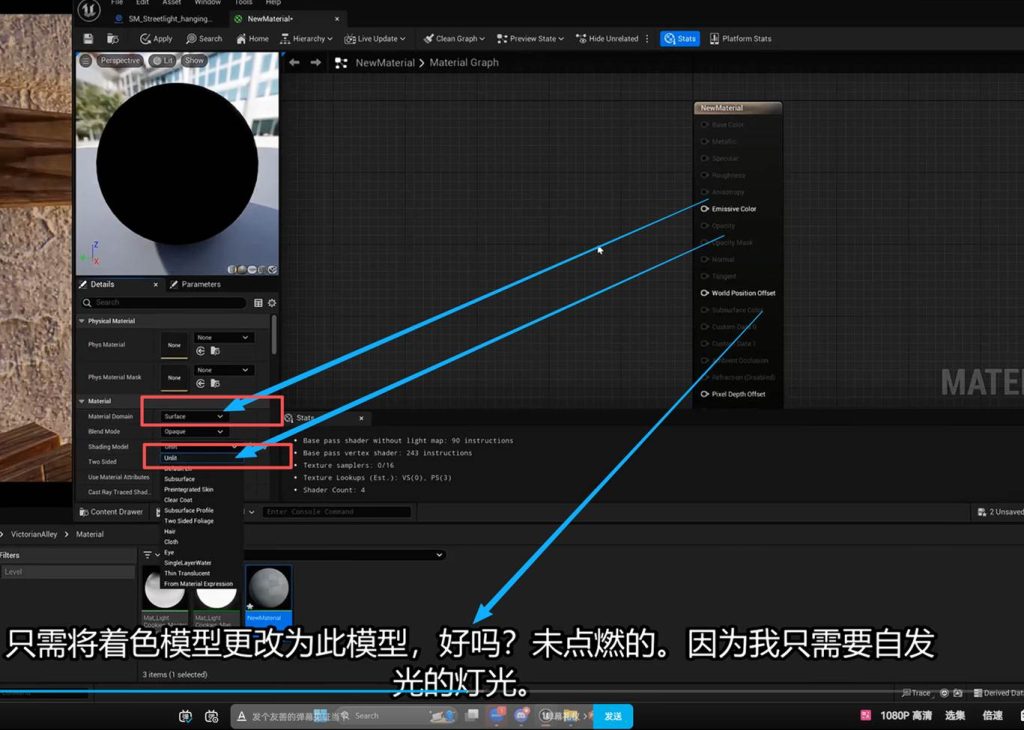Click the Material breadcrumb folder

click(x=90, y=534)
